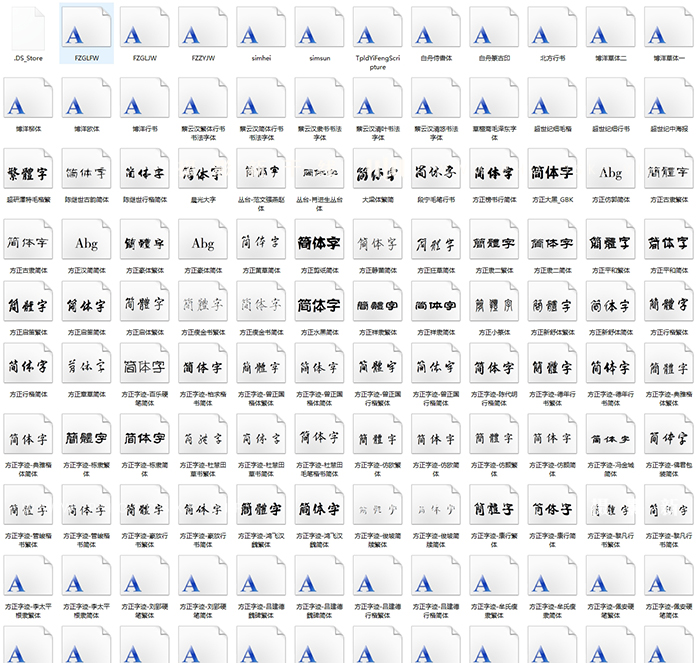Select the simsun font file icon
This screenshot has height=663, width=700.
point(319,28)
